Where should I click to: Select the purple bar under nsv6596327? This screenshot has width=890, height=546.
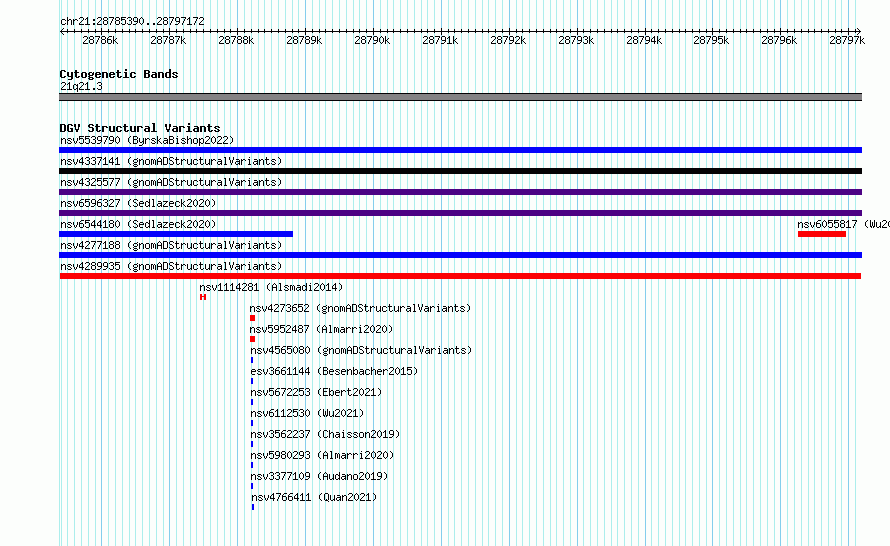[x=460, y=213]
